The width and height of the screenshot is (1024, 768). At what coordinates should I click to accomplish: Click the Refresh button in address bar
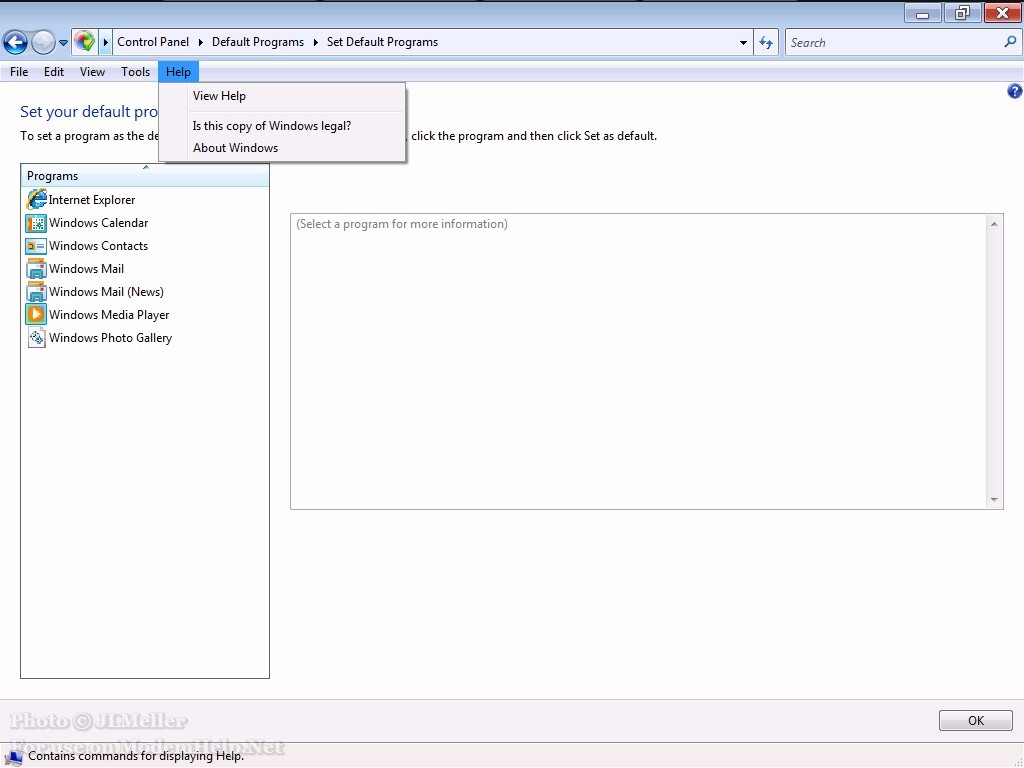click(x=766, y=42)
